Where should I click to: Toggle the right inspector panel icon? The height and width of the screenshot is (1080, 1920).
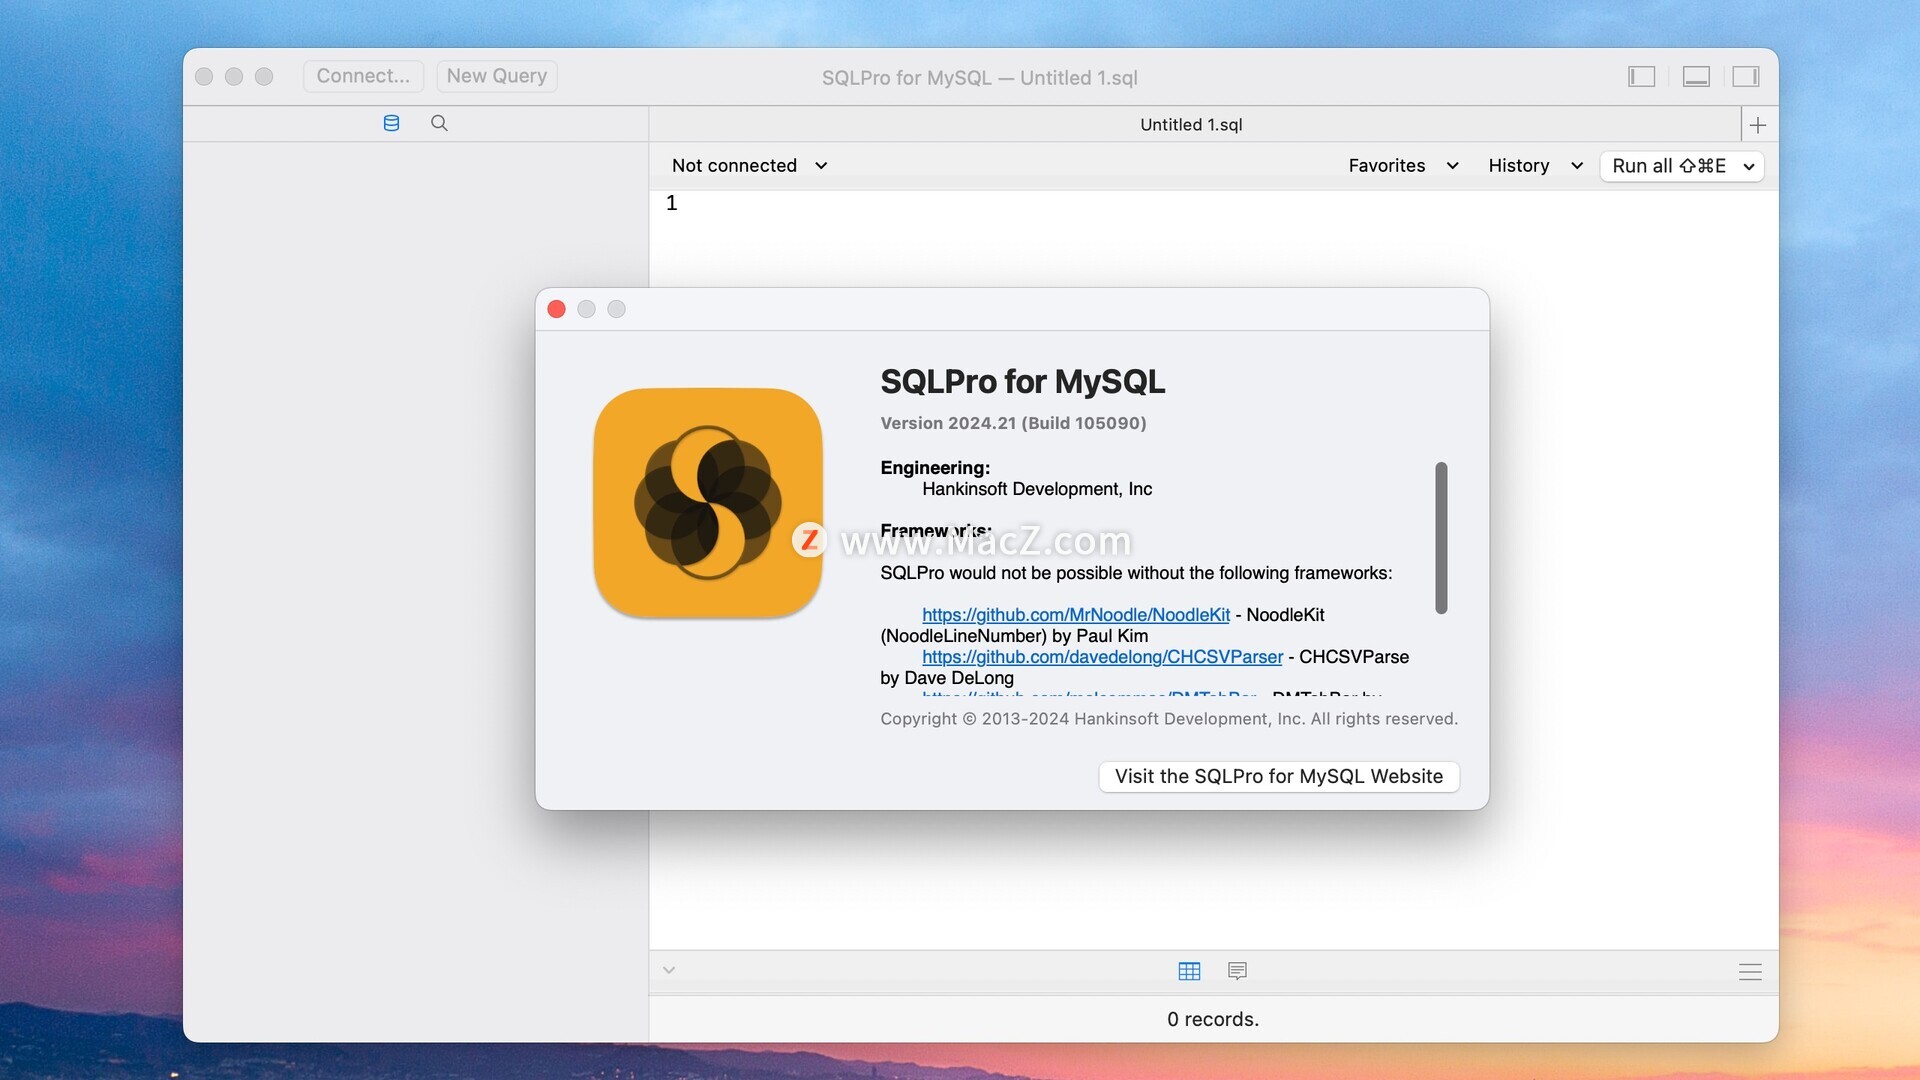point(1746,77)
